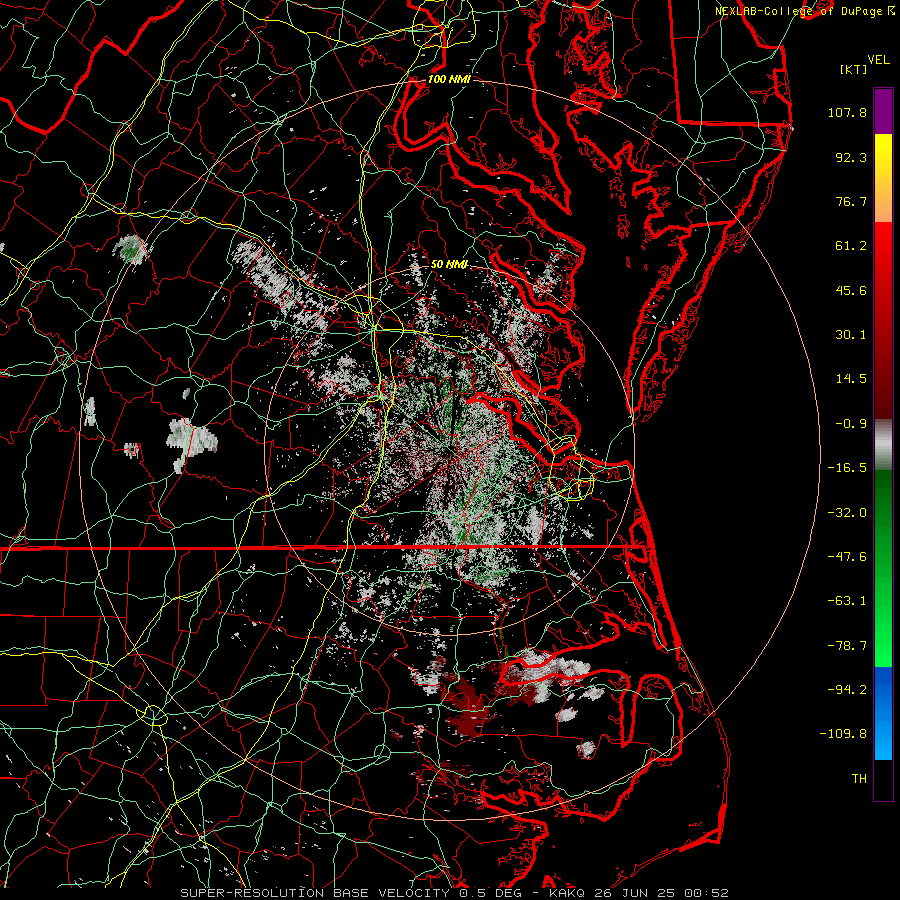Click the -32.0 legend value
Screen dimensions: 900x900
click(x=847, y=513)
